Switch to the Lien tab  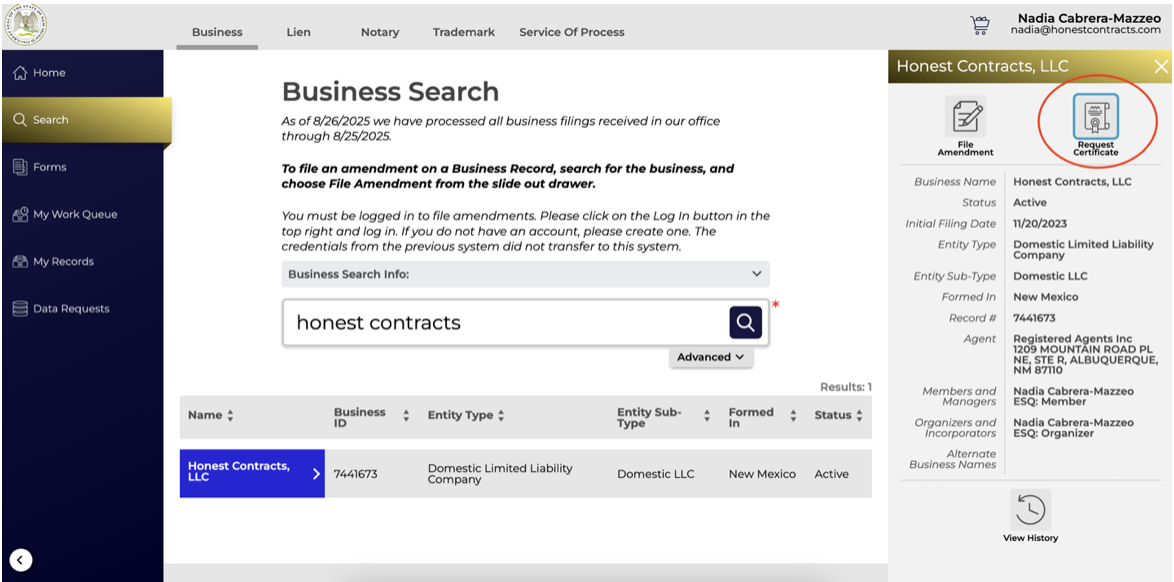pos(298,32)
